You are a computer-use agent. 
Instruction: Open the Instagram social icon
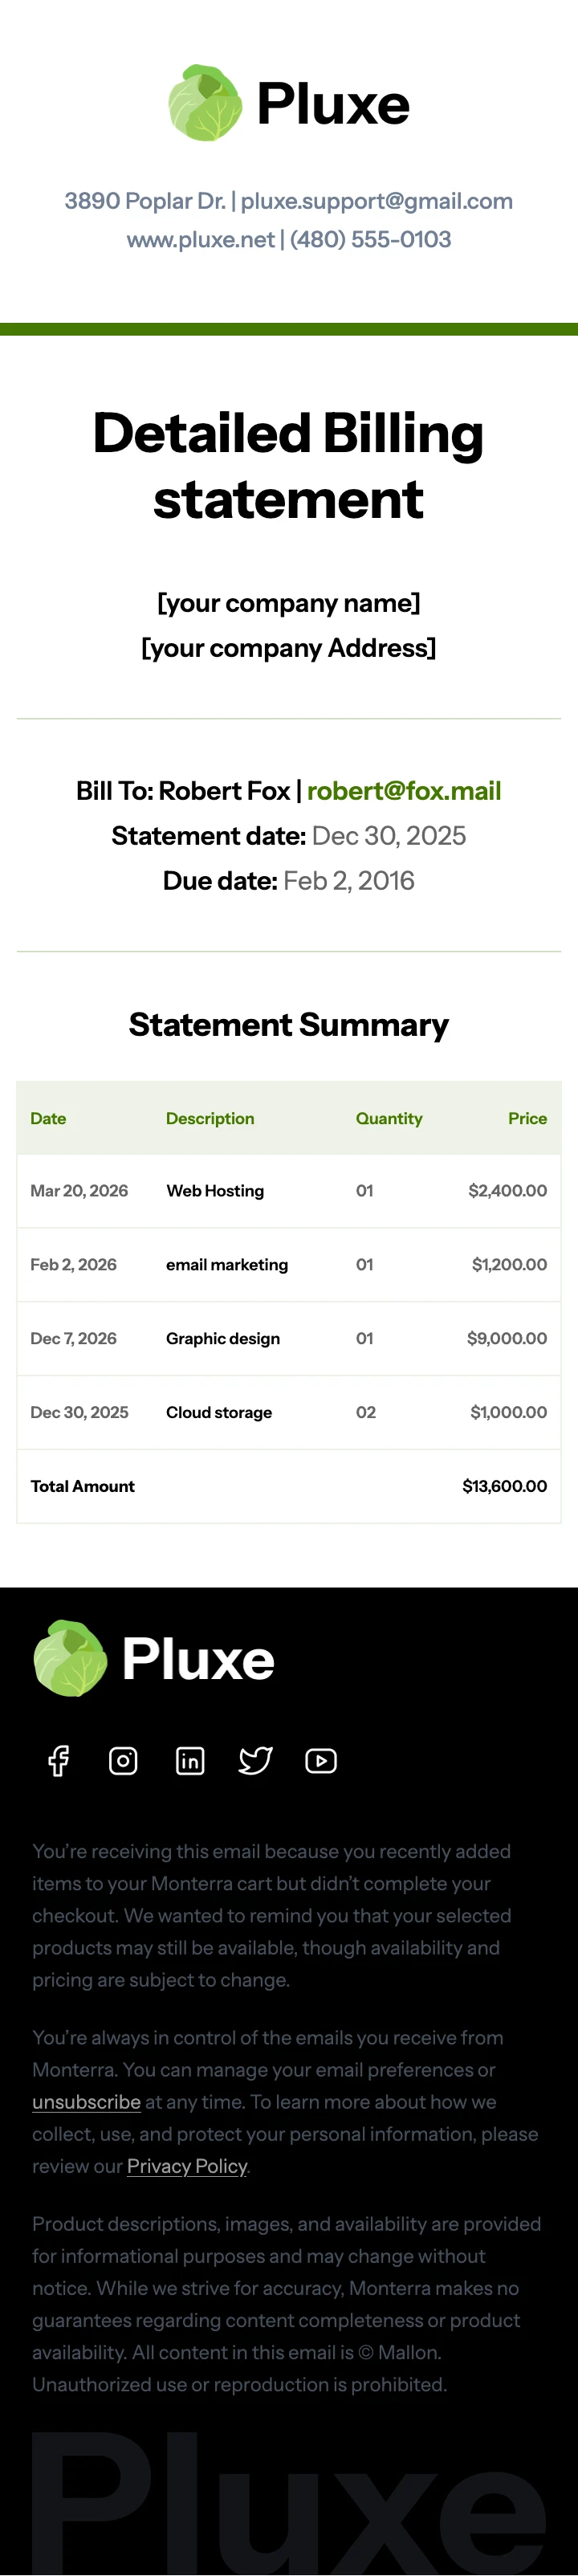click(123, 1760)
